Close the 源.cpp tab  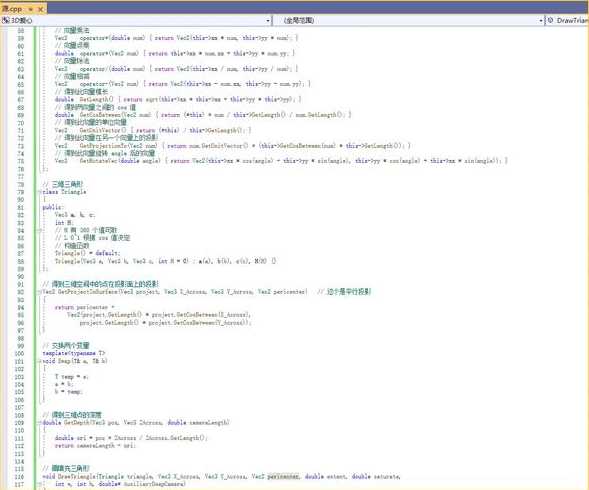(x=41, y=9)
